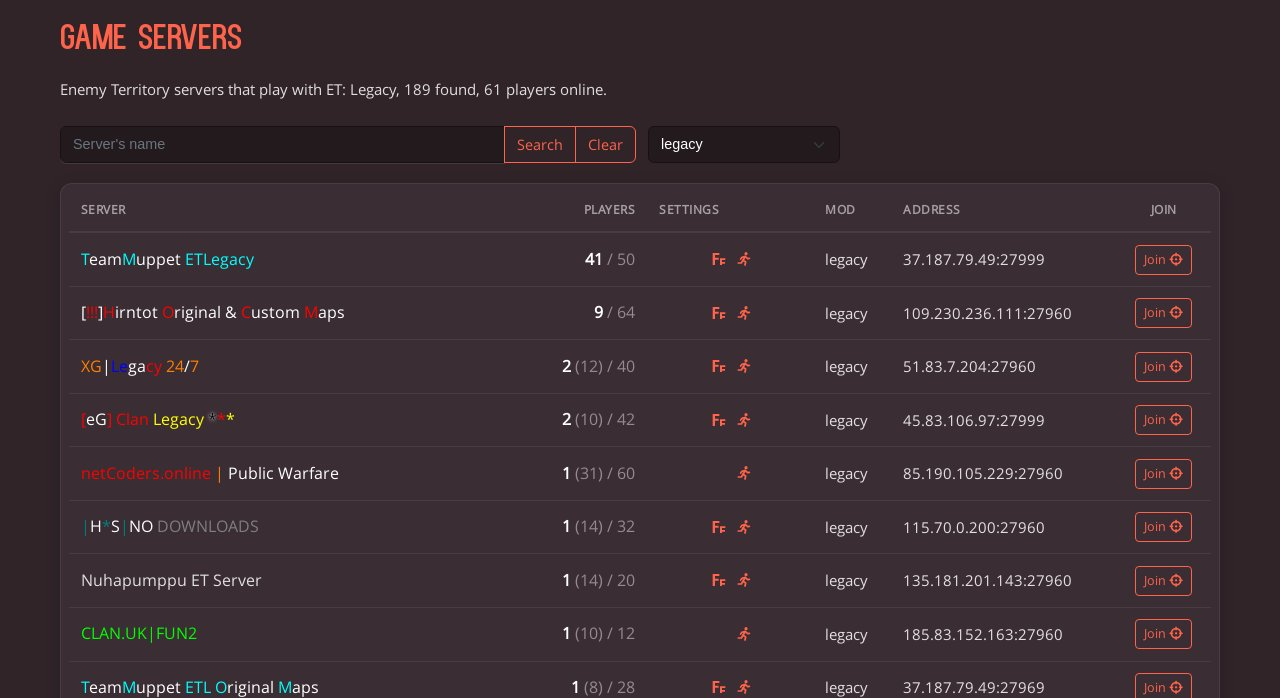
Task: Join the Nuhapumppu ET Server
Action: (1163, 581)
